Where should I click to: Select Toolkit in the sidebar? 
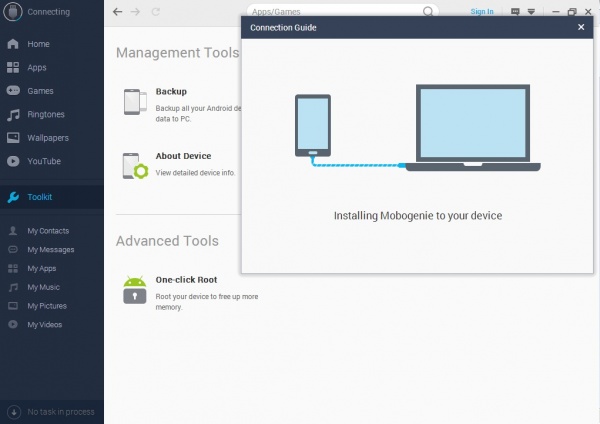point(39,197)
